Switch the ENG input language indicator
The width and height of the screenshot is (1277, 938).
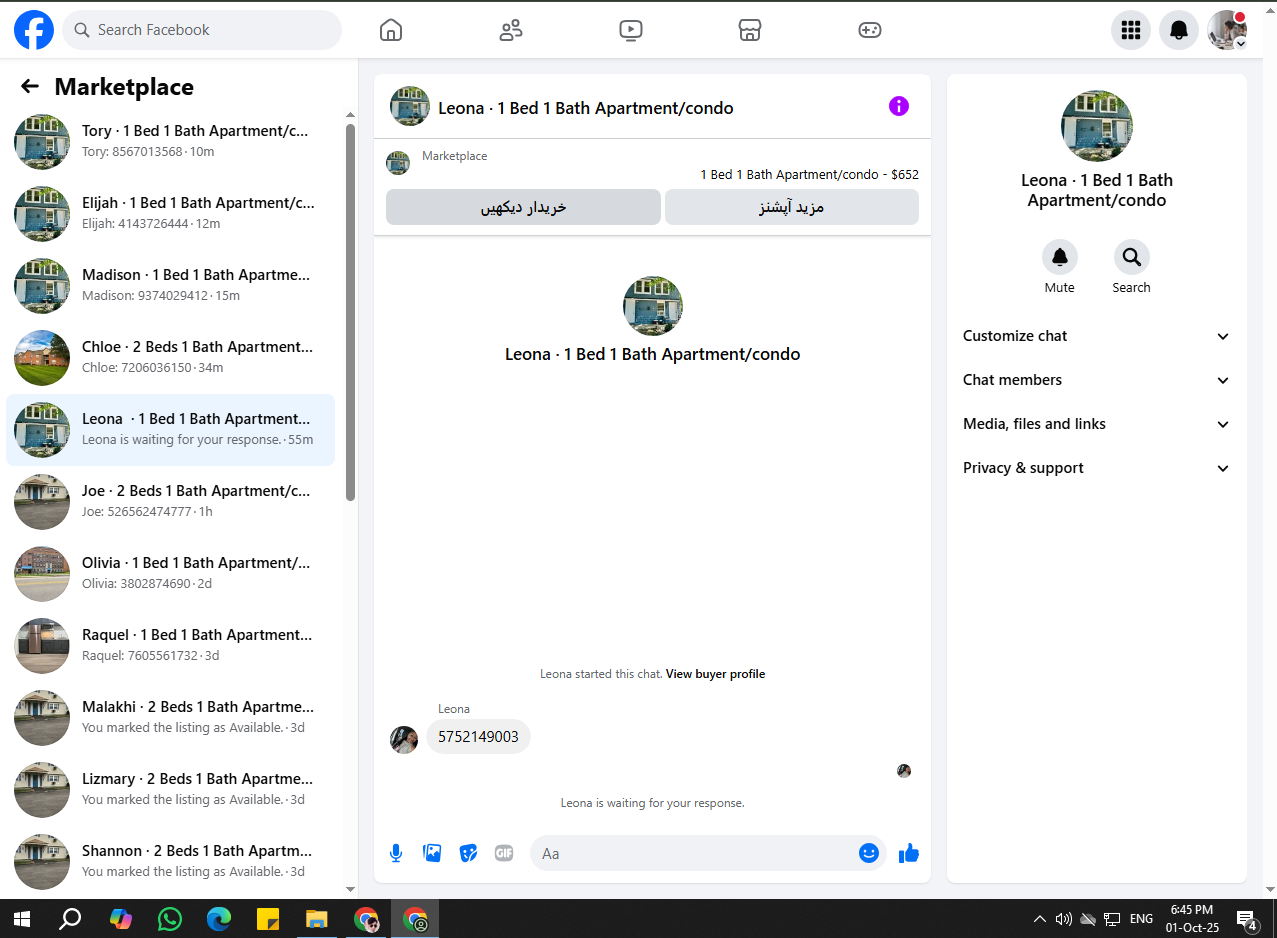pos(1141,919)
